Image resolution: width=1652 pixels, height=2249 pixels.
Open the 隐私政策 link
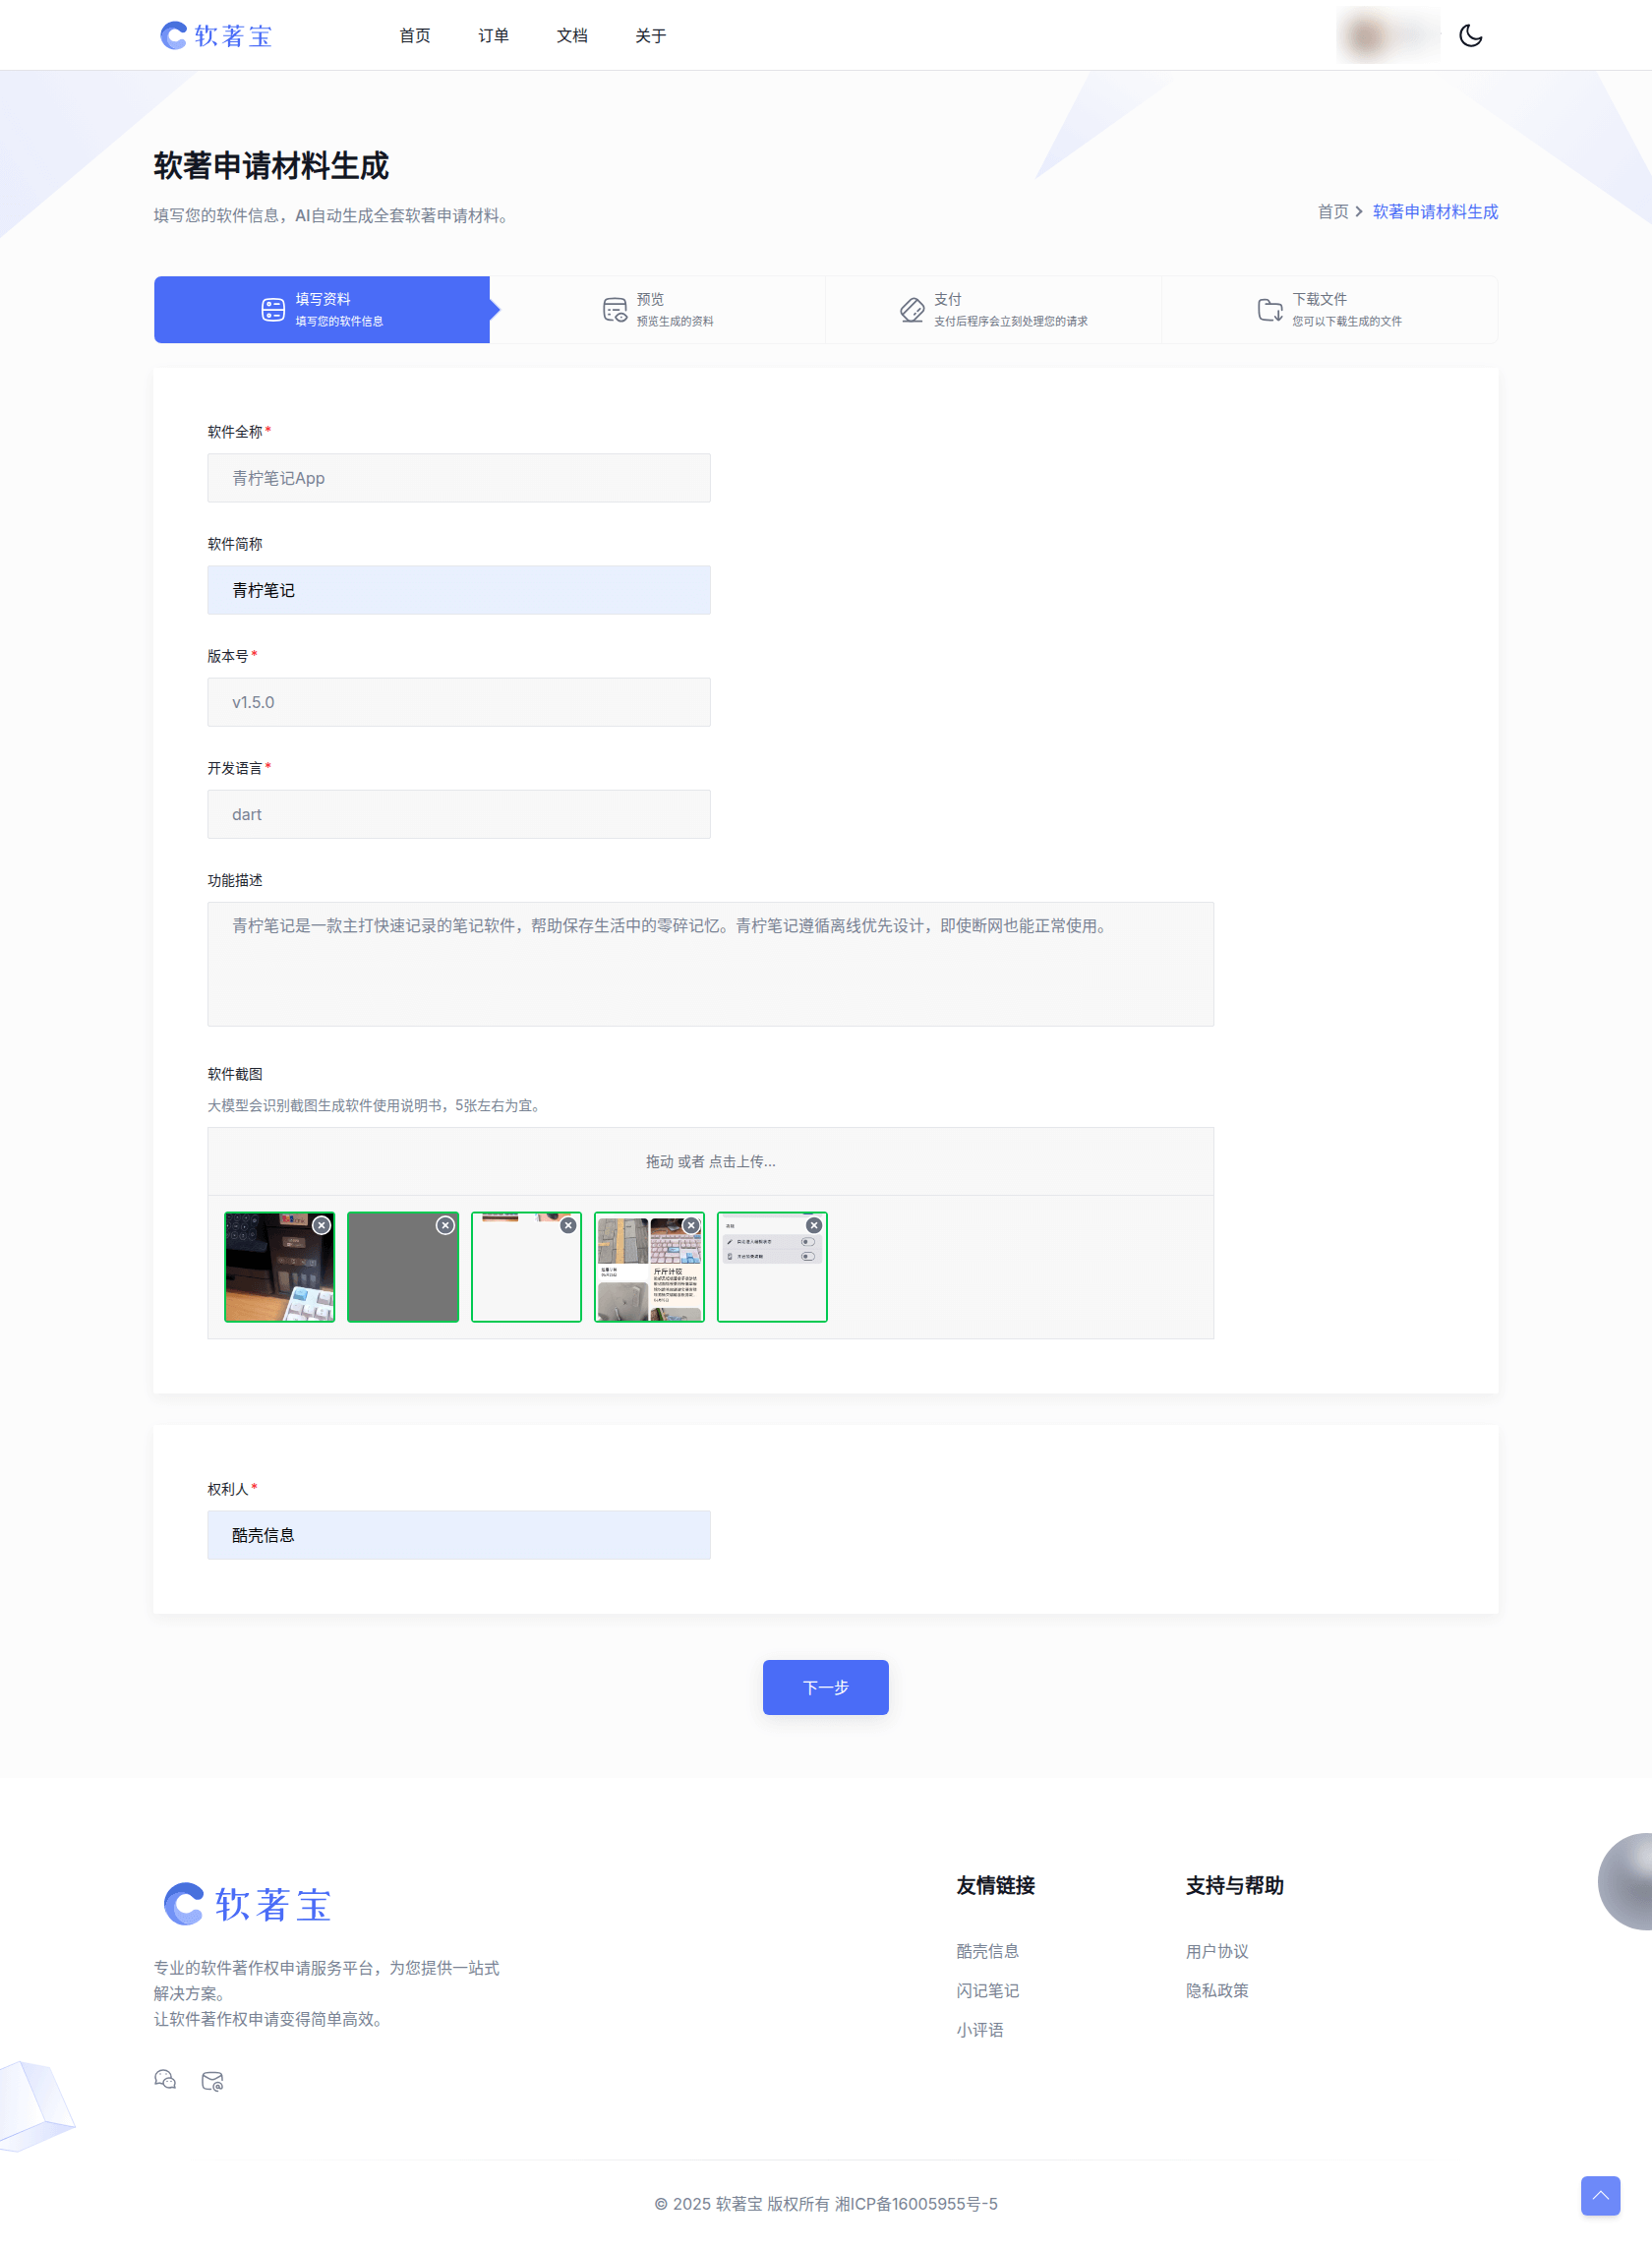[1217, 1990]
